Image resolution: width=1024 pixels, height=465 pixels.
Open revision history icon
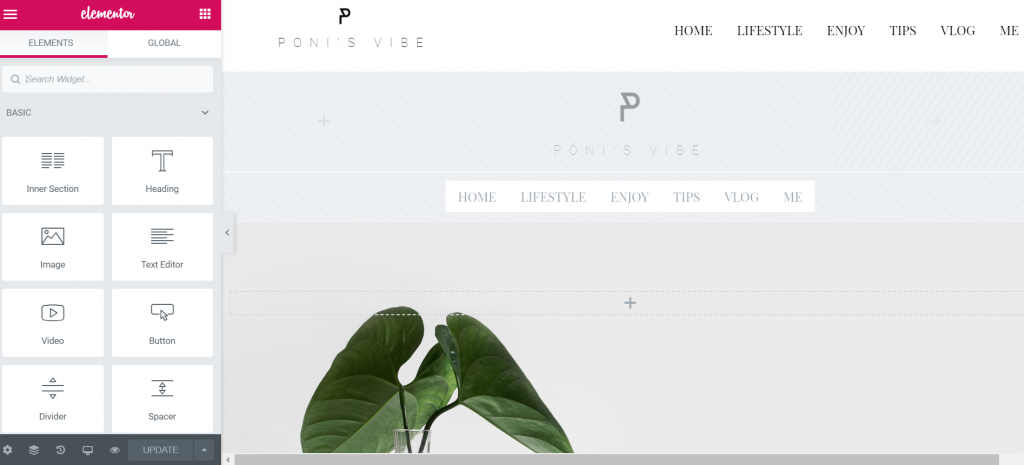coord(61,450)
